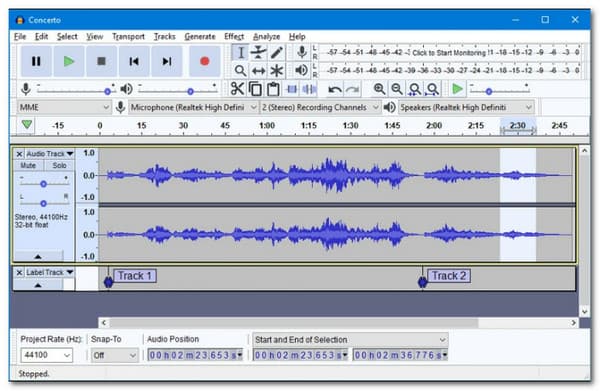Image resolution: width=600 pixels, height=391 pixels.
Task: Click the recording volume slider handle
Action: [x=108, y=91]
